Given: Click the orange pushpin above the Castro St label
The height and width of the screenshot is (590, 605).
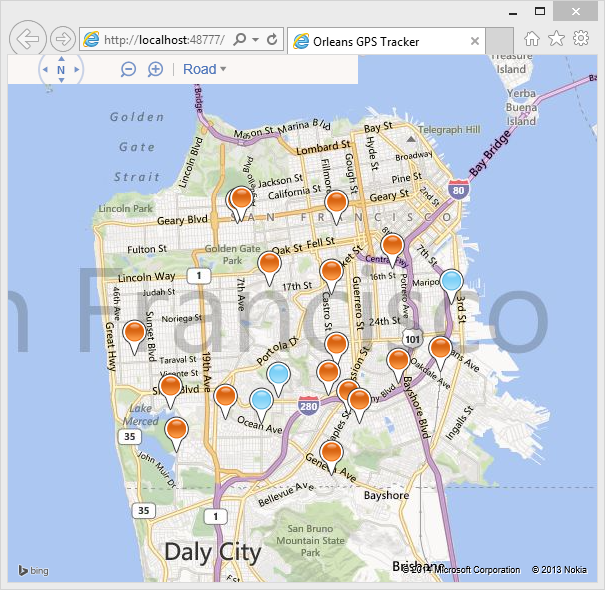Looking at the screenshot, I should [331, 270].
